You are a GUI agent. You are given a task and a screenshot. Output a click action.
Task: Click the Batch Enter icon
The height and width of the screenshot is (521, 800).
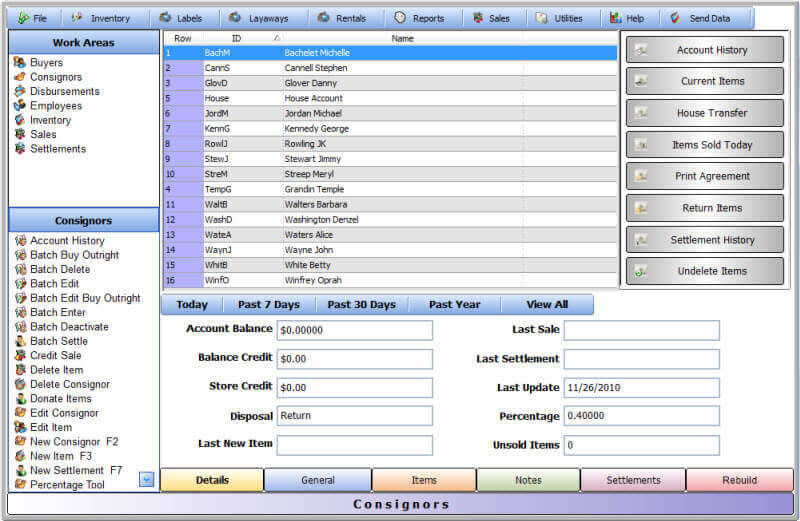coord(20,312)
